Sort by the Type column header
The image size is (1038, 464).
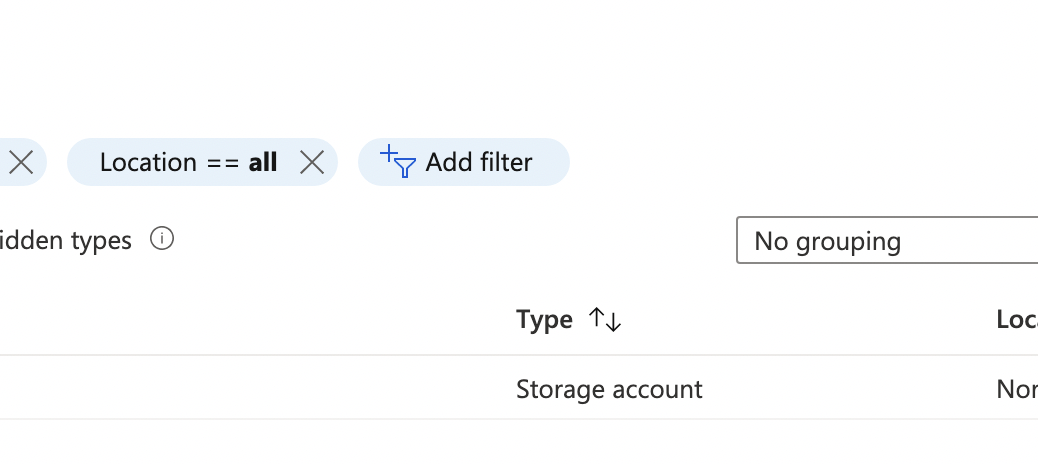coord(544,320)
